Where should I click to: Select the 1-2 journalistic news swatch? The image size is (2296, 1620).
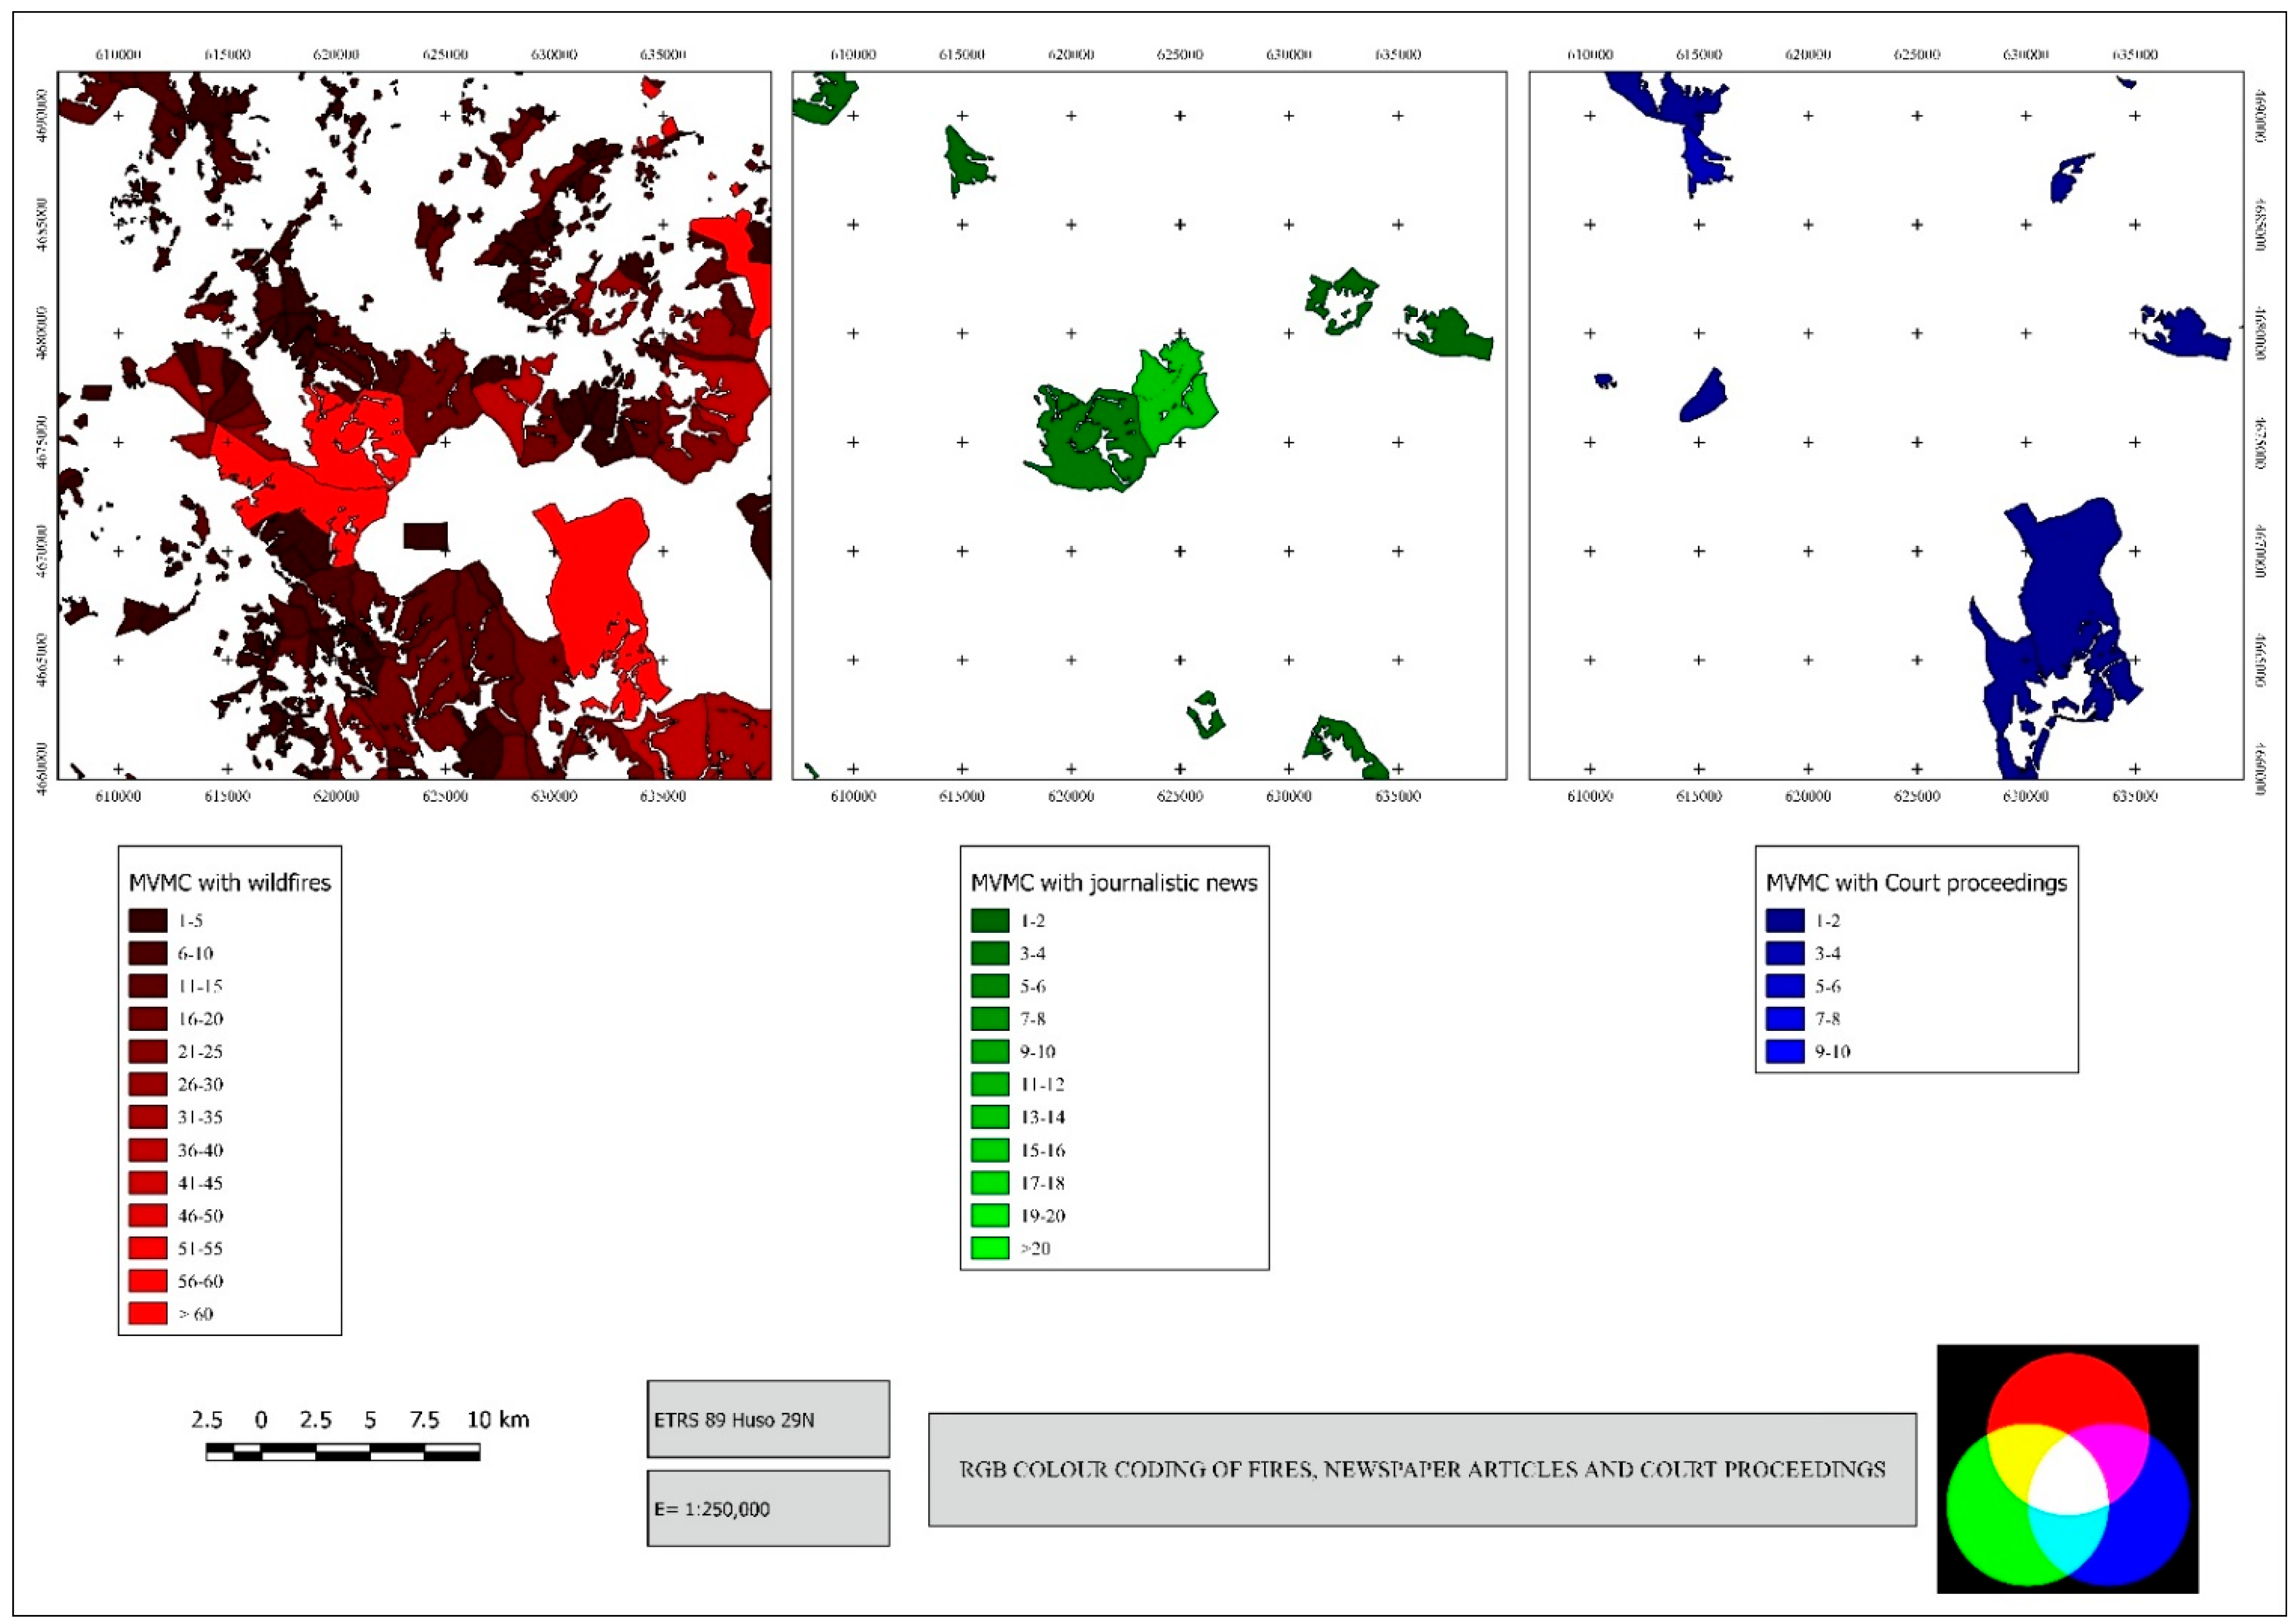pos(990,921)
